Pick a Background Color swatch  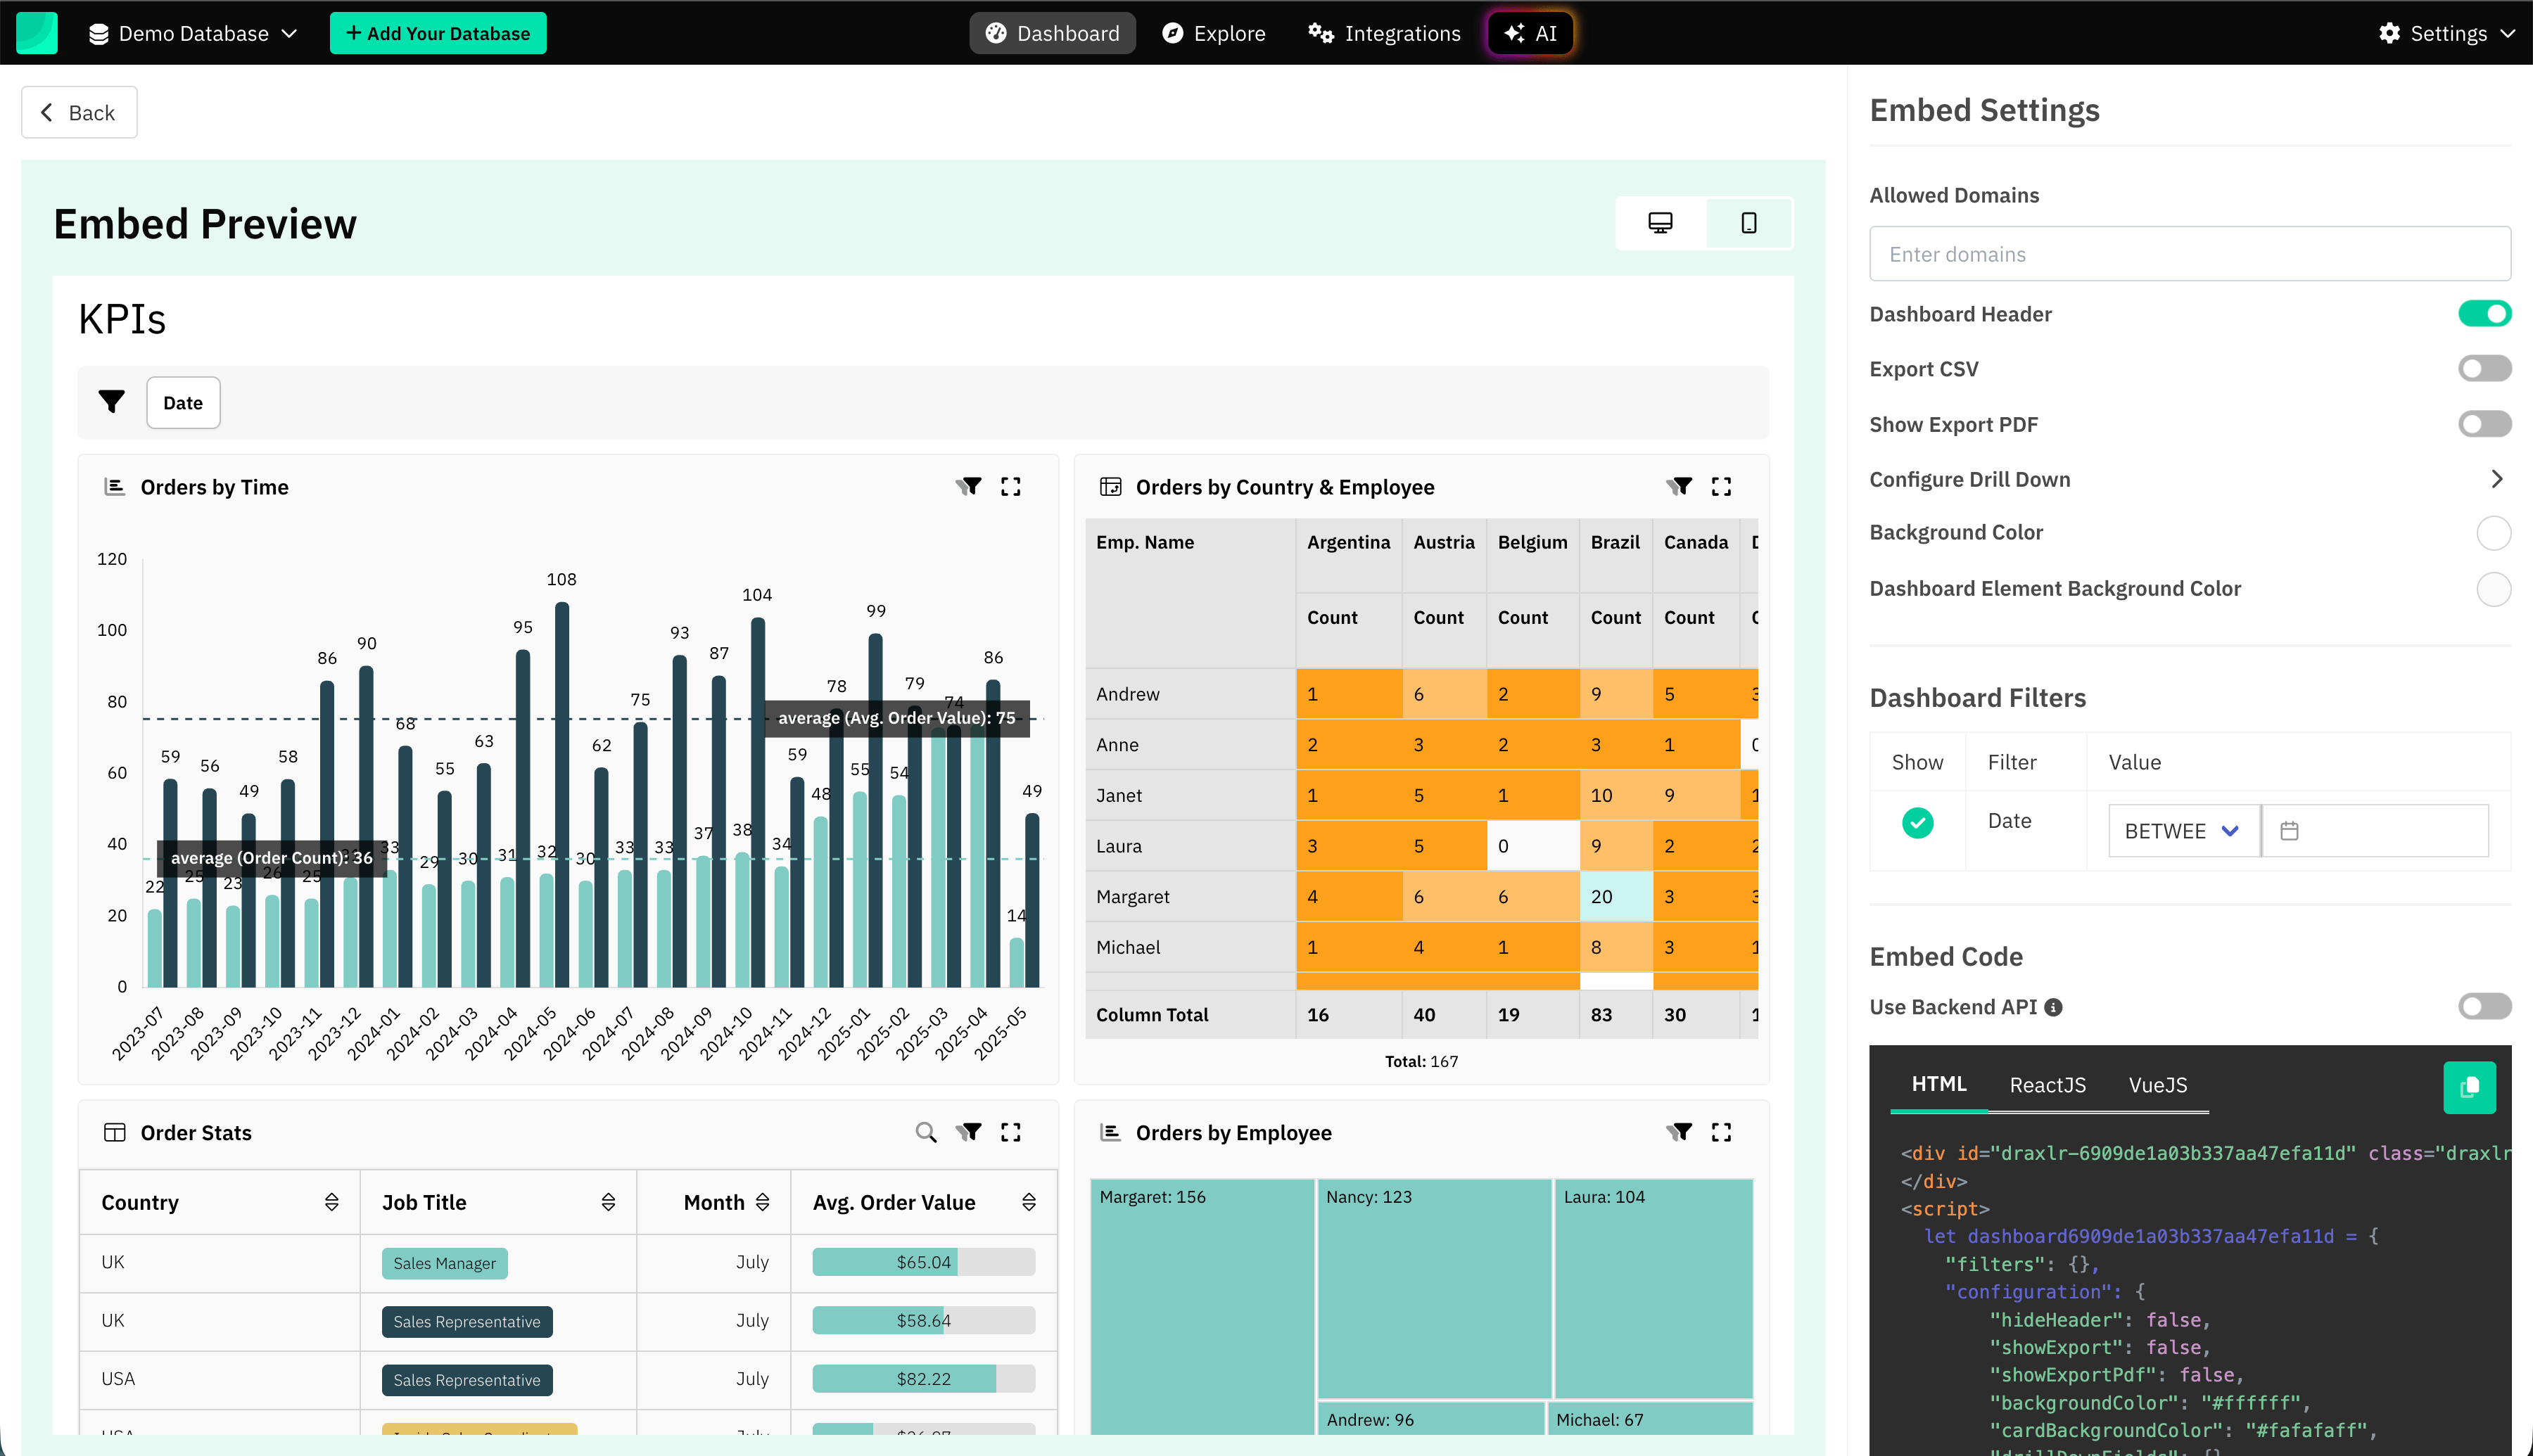pos(2494,533)
